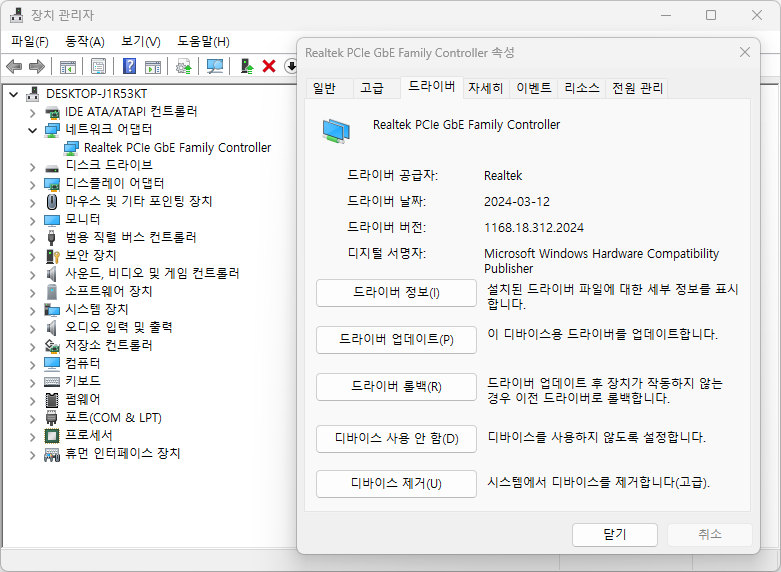Expand the 시스템 장치 category
This screenshot has width=781, height=572.
coord(32,311)
